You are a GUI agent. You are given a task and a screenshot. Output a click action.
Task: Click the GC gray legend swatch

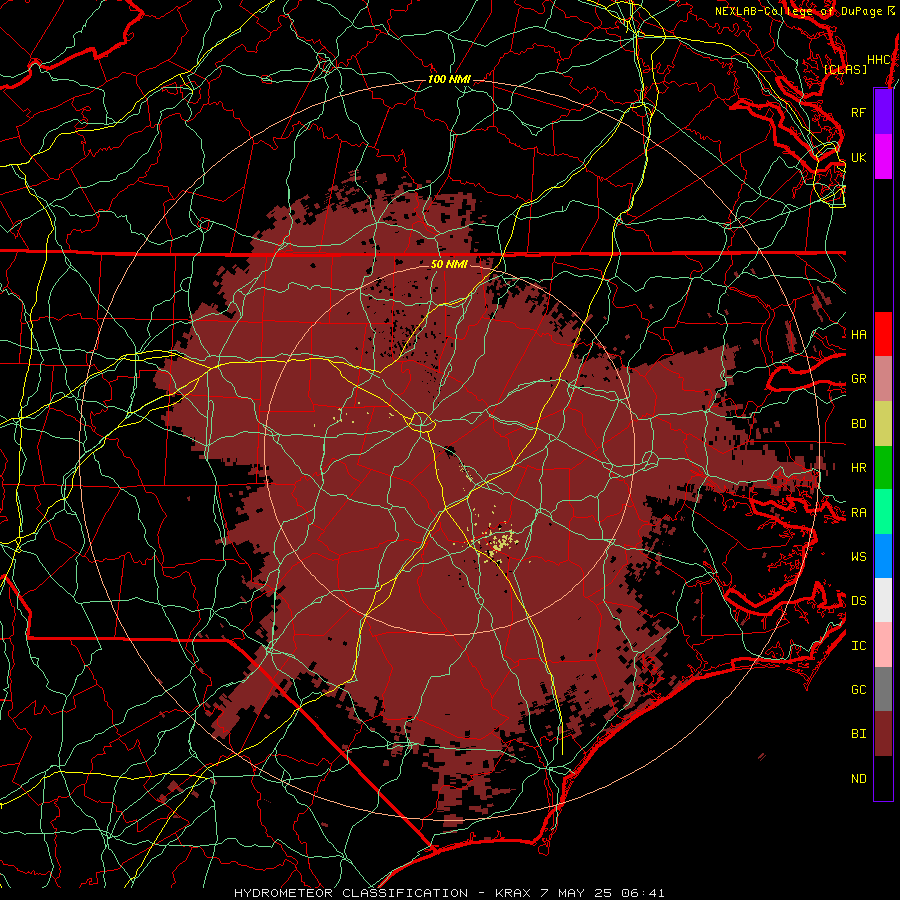[x=883, y=689]
